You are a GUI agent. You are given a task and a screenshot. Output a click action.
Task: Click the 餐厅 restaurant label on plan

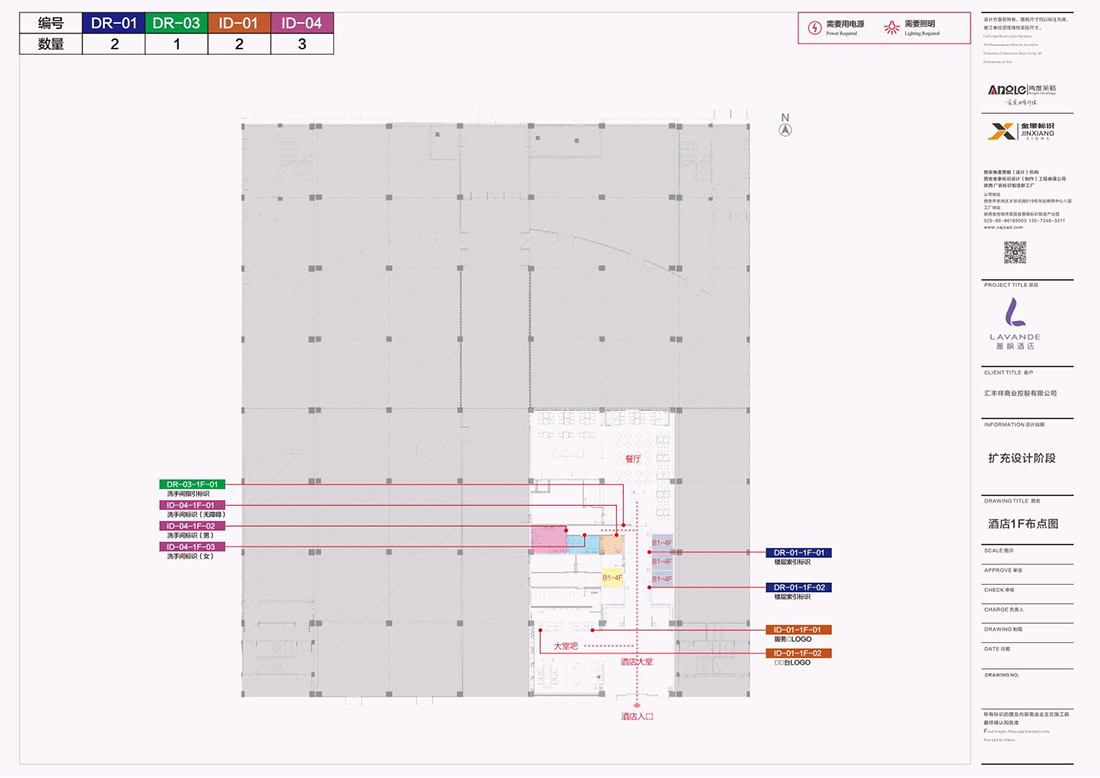pos(632,459)
